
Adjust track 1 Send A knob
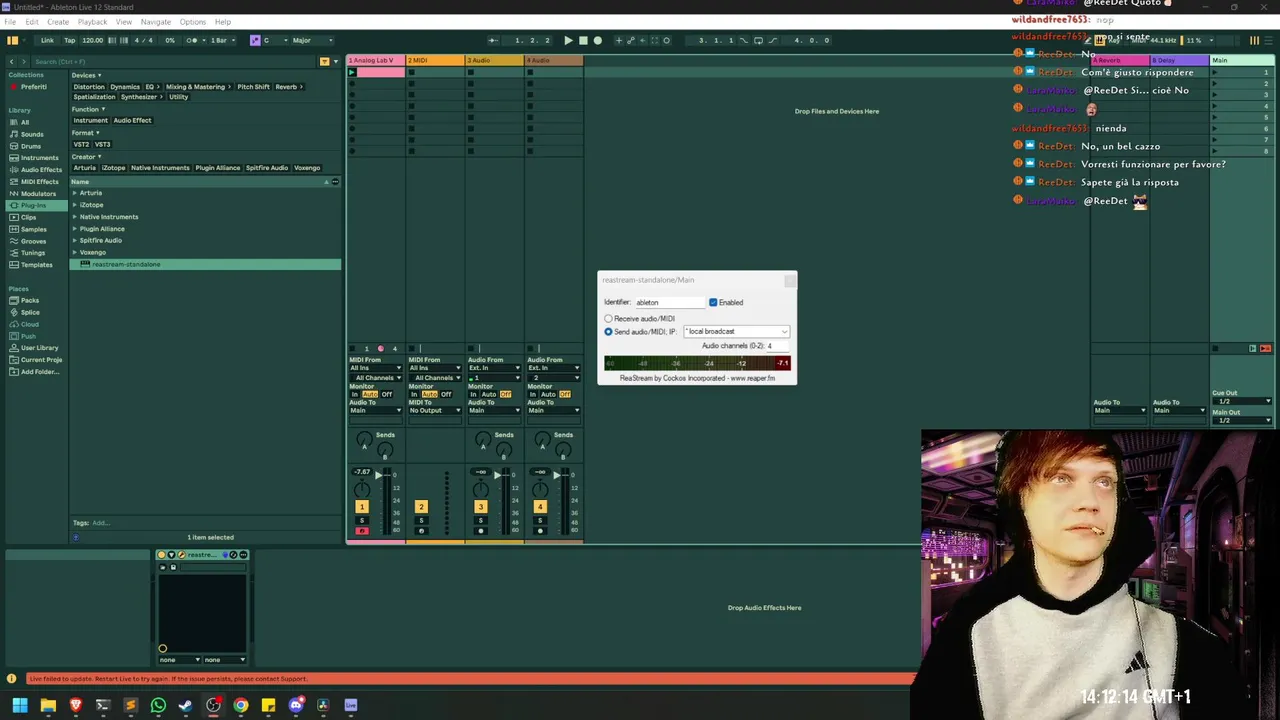point(364,440)
